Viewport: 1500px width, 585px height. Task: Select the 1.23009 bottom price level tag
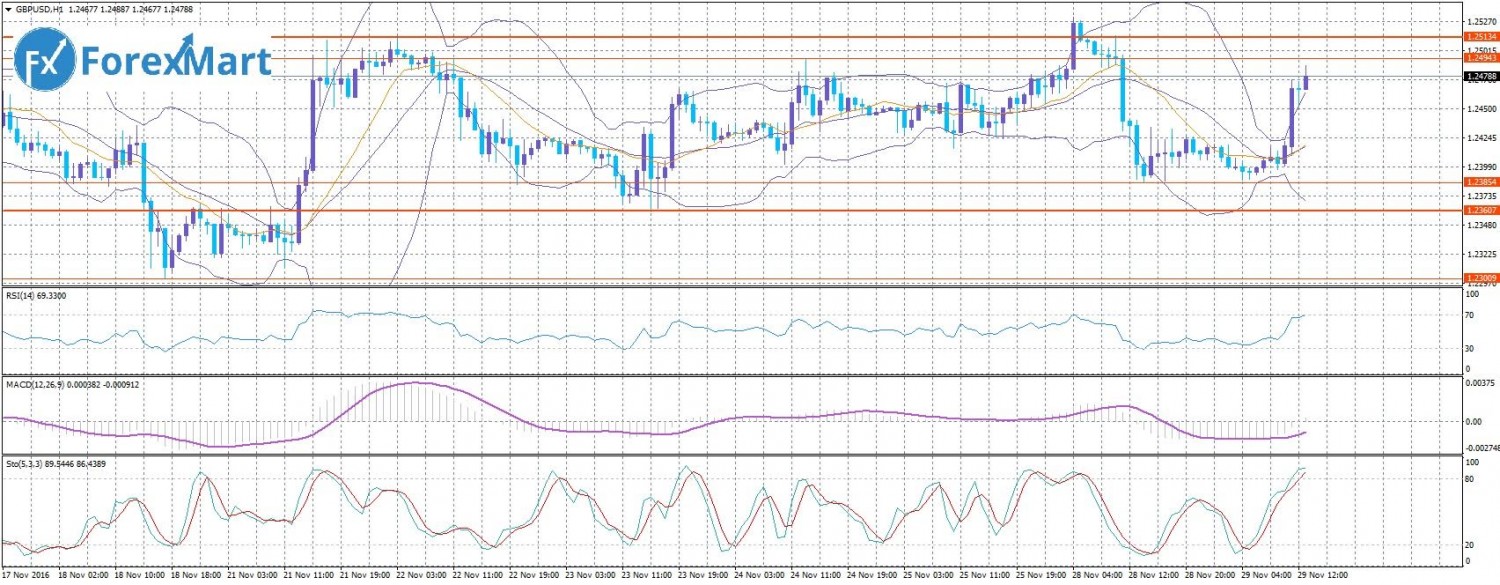coord(1479,277)
